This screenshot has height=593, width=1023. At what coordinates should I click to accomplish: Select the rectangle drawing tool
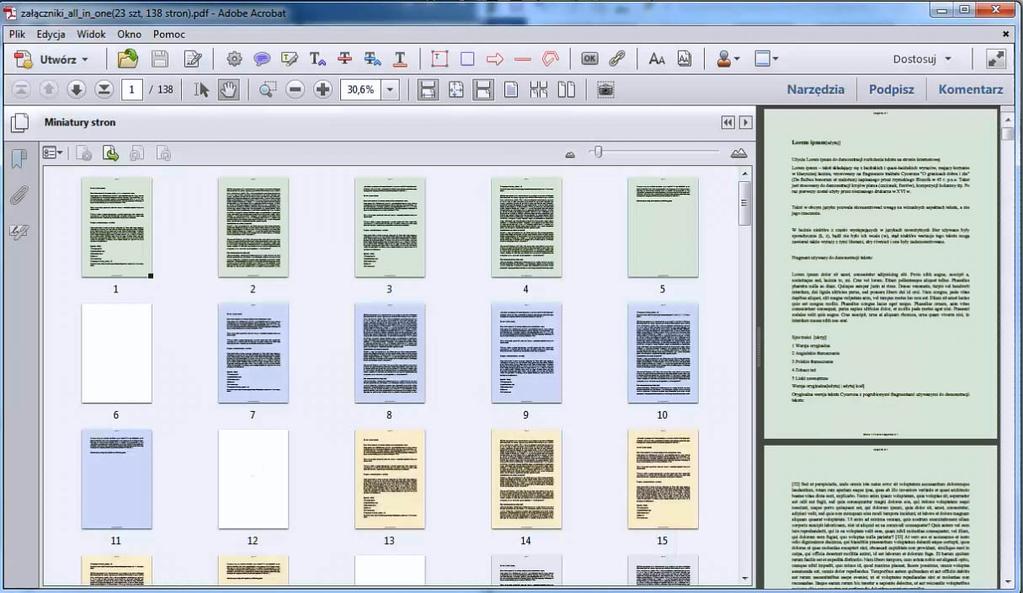(467, 59)
